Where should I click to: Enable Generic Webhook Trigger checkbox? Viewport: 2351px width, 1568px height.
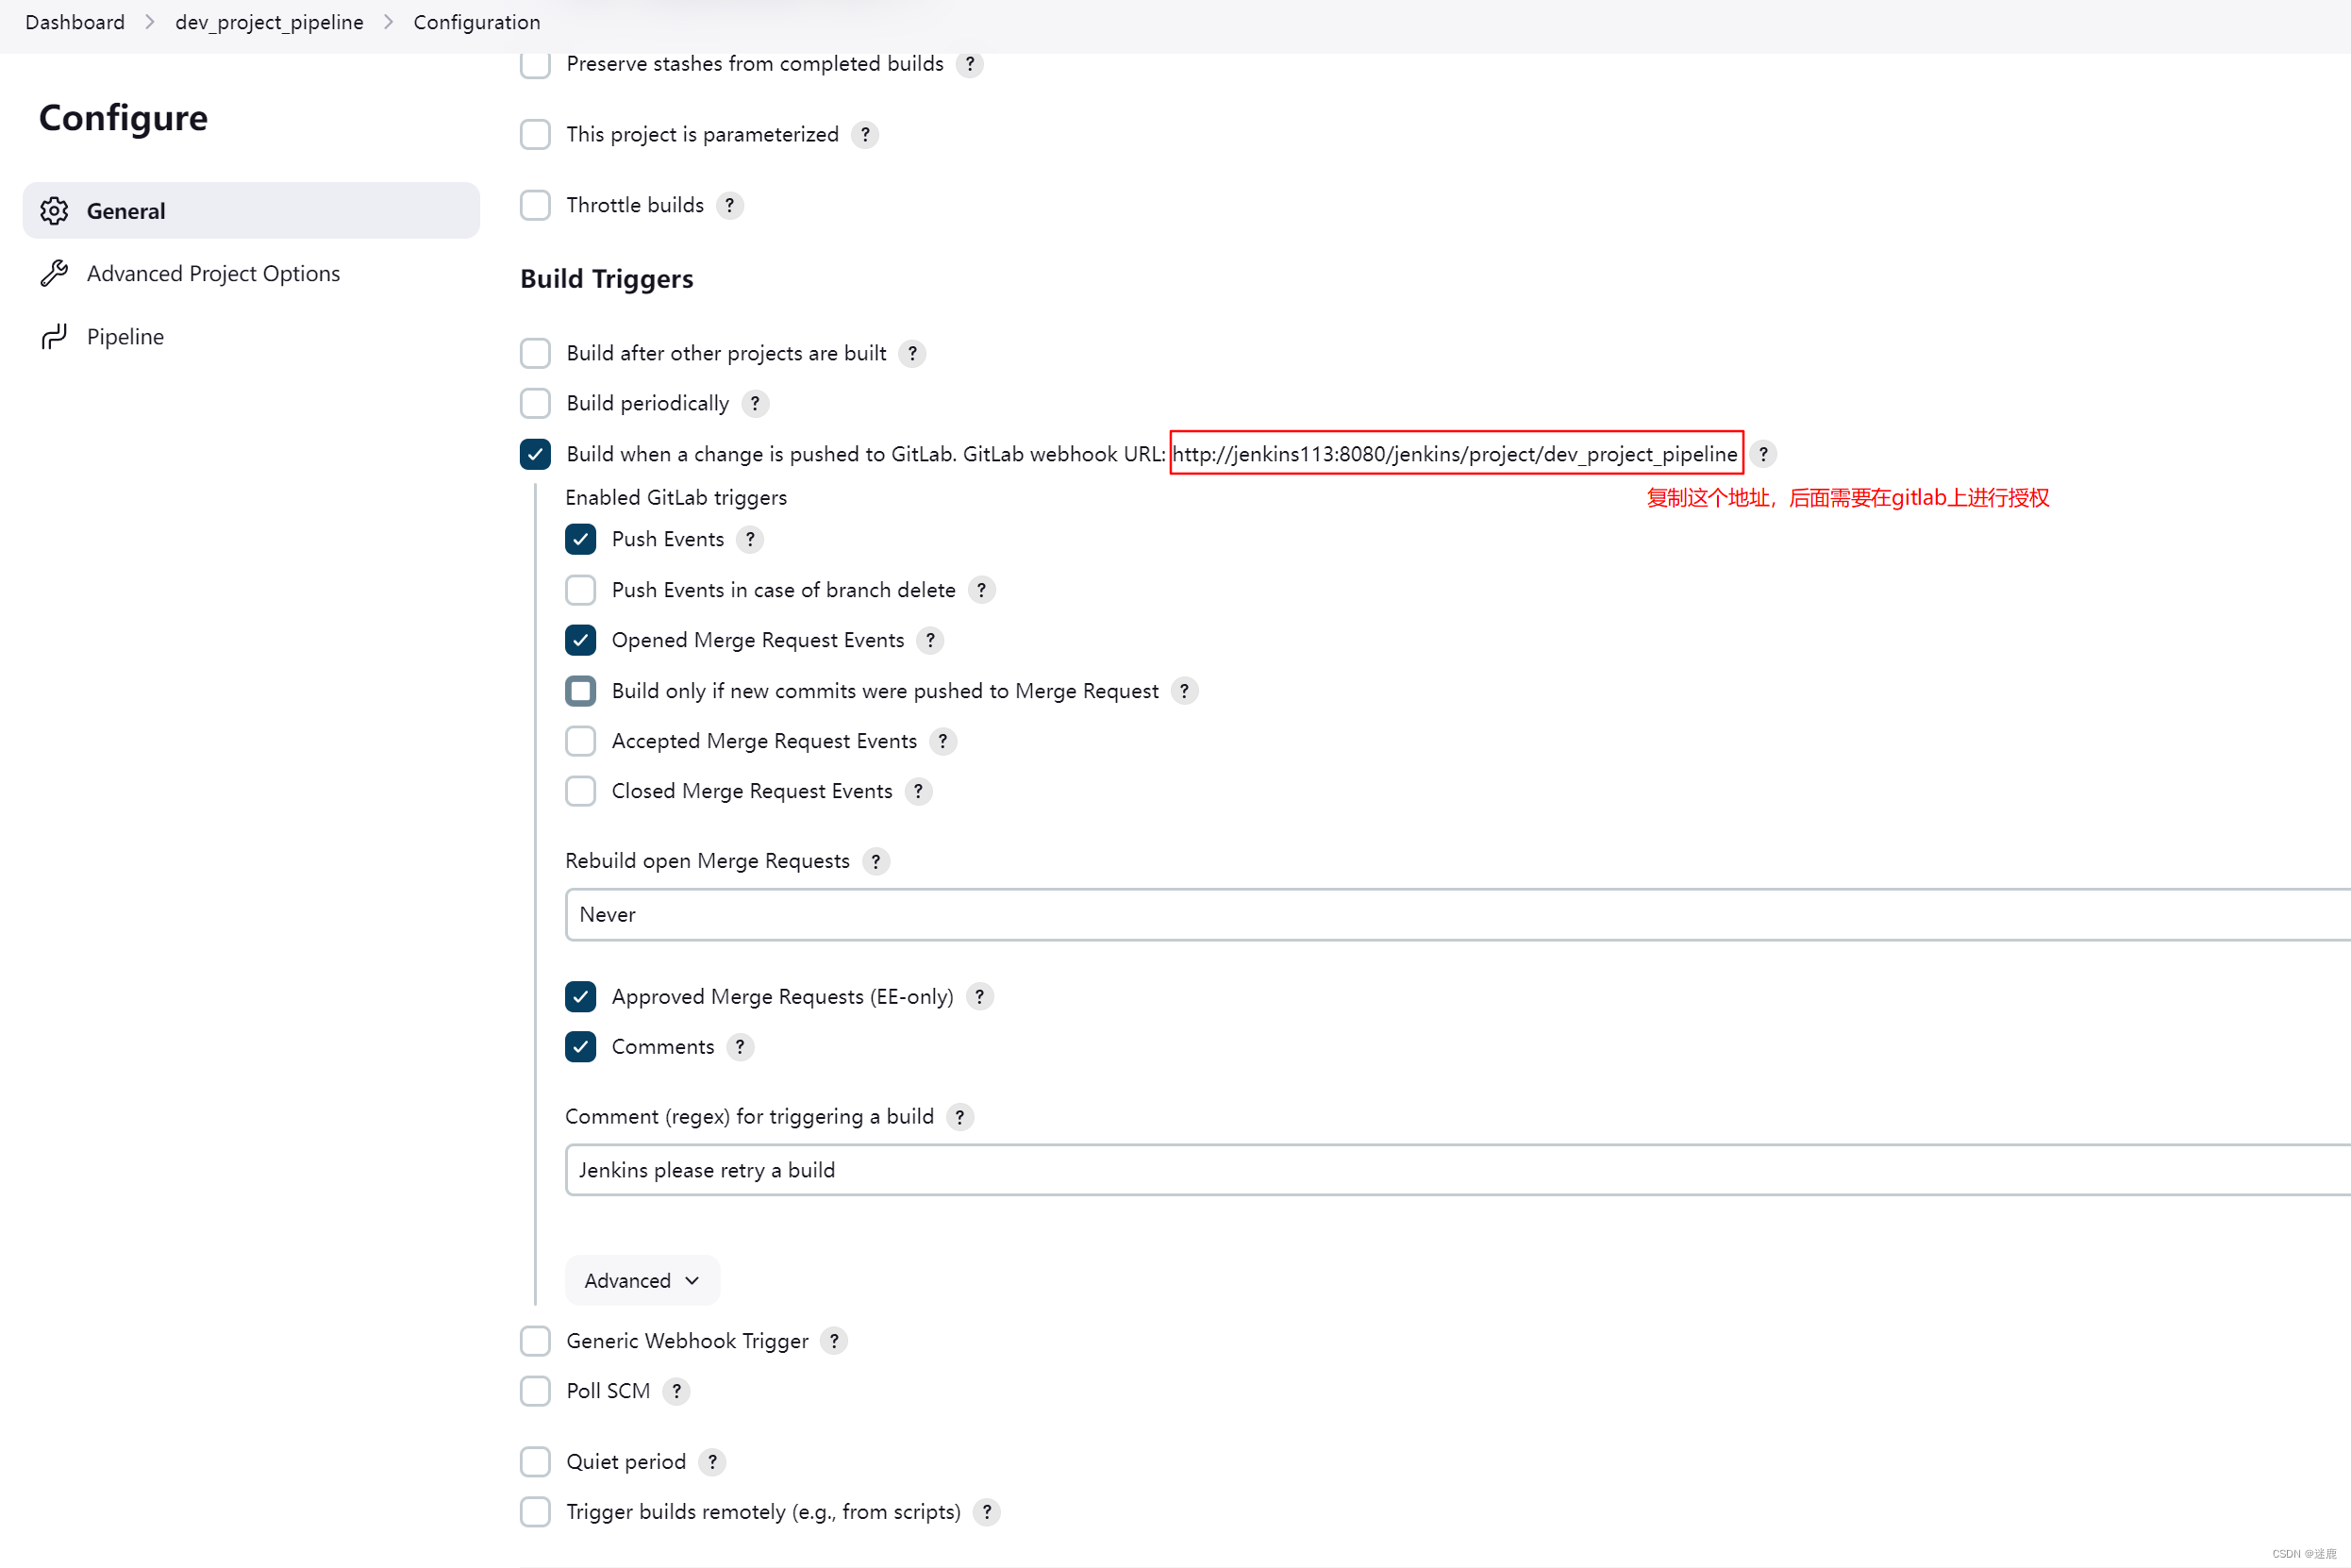click(537, 1341)
